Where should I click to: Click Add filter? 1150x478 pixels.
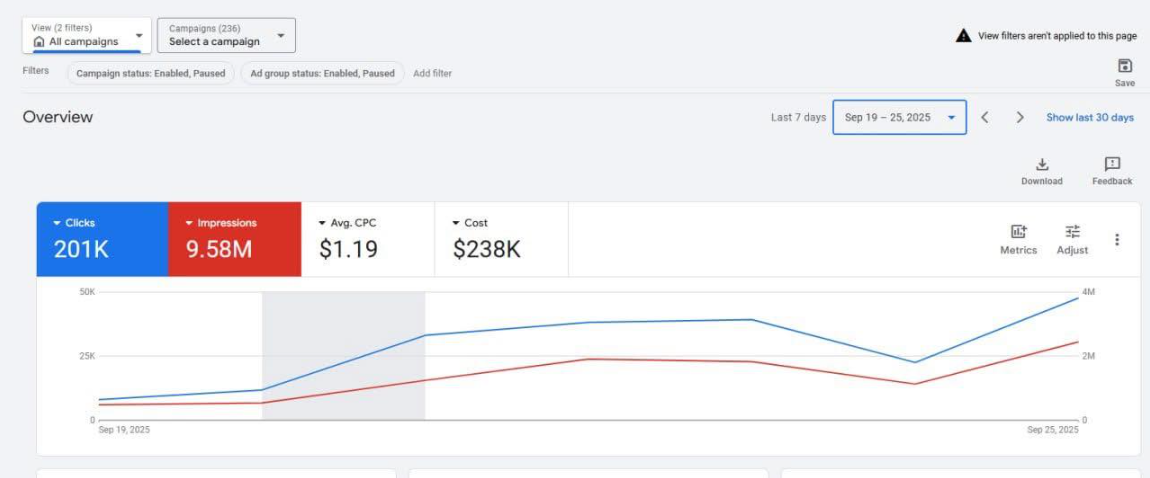pos(432,73)
